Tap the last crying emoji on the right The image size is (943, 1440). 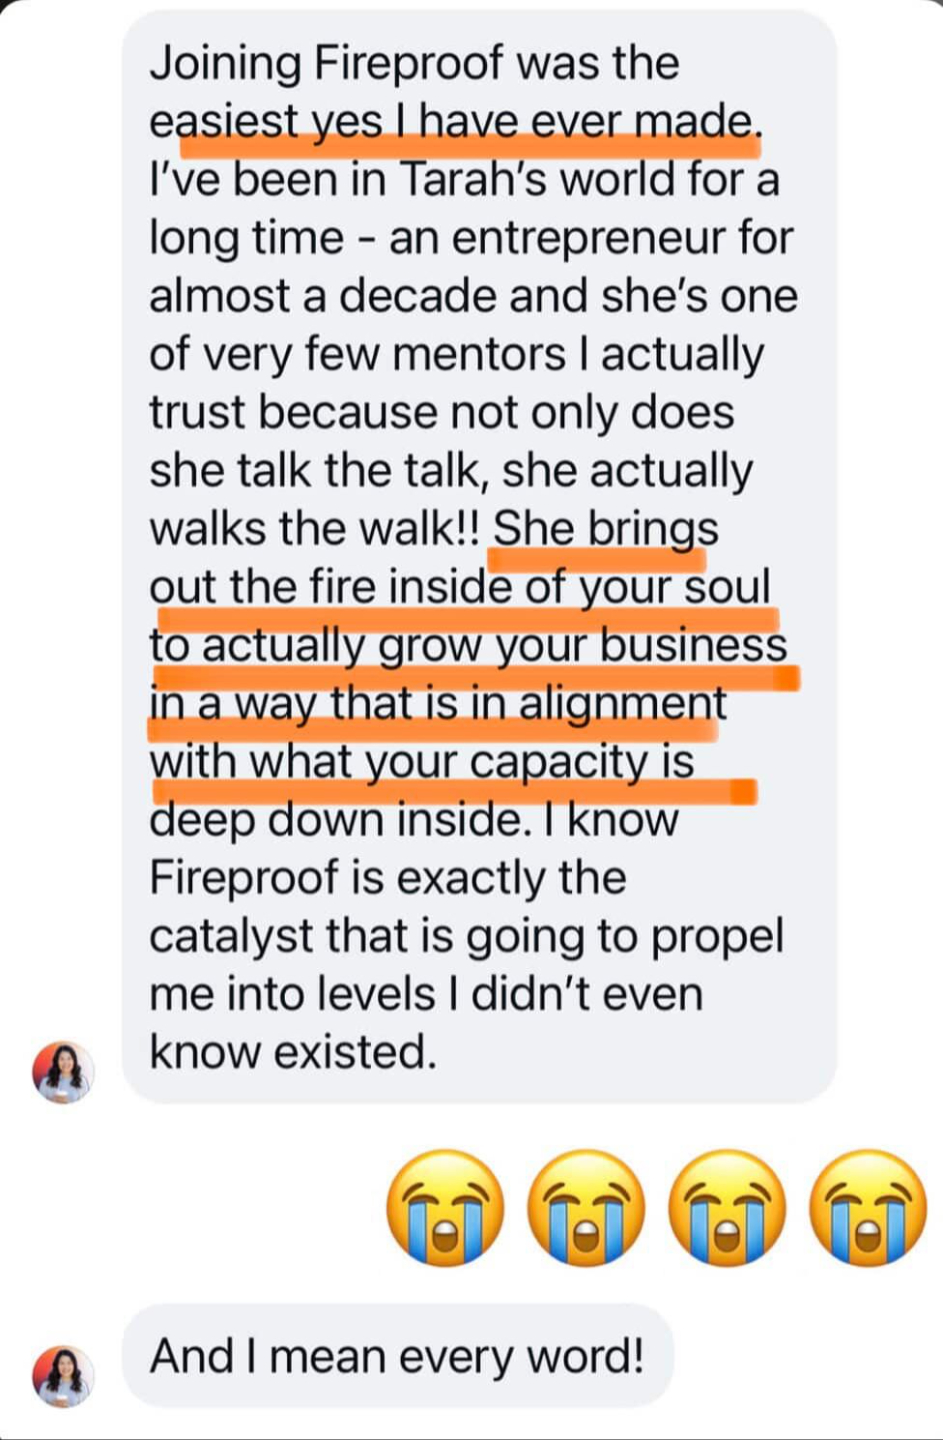pyautogui.click(x=868, y=1208)
